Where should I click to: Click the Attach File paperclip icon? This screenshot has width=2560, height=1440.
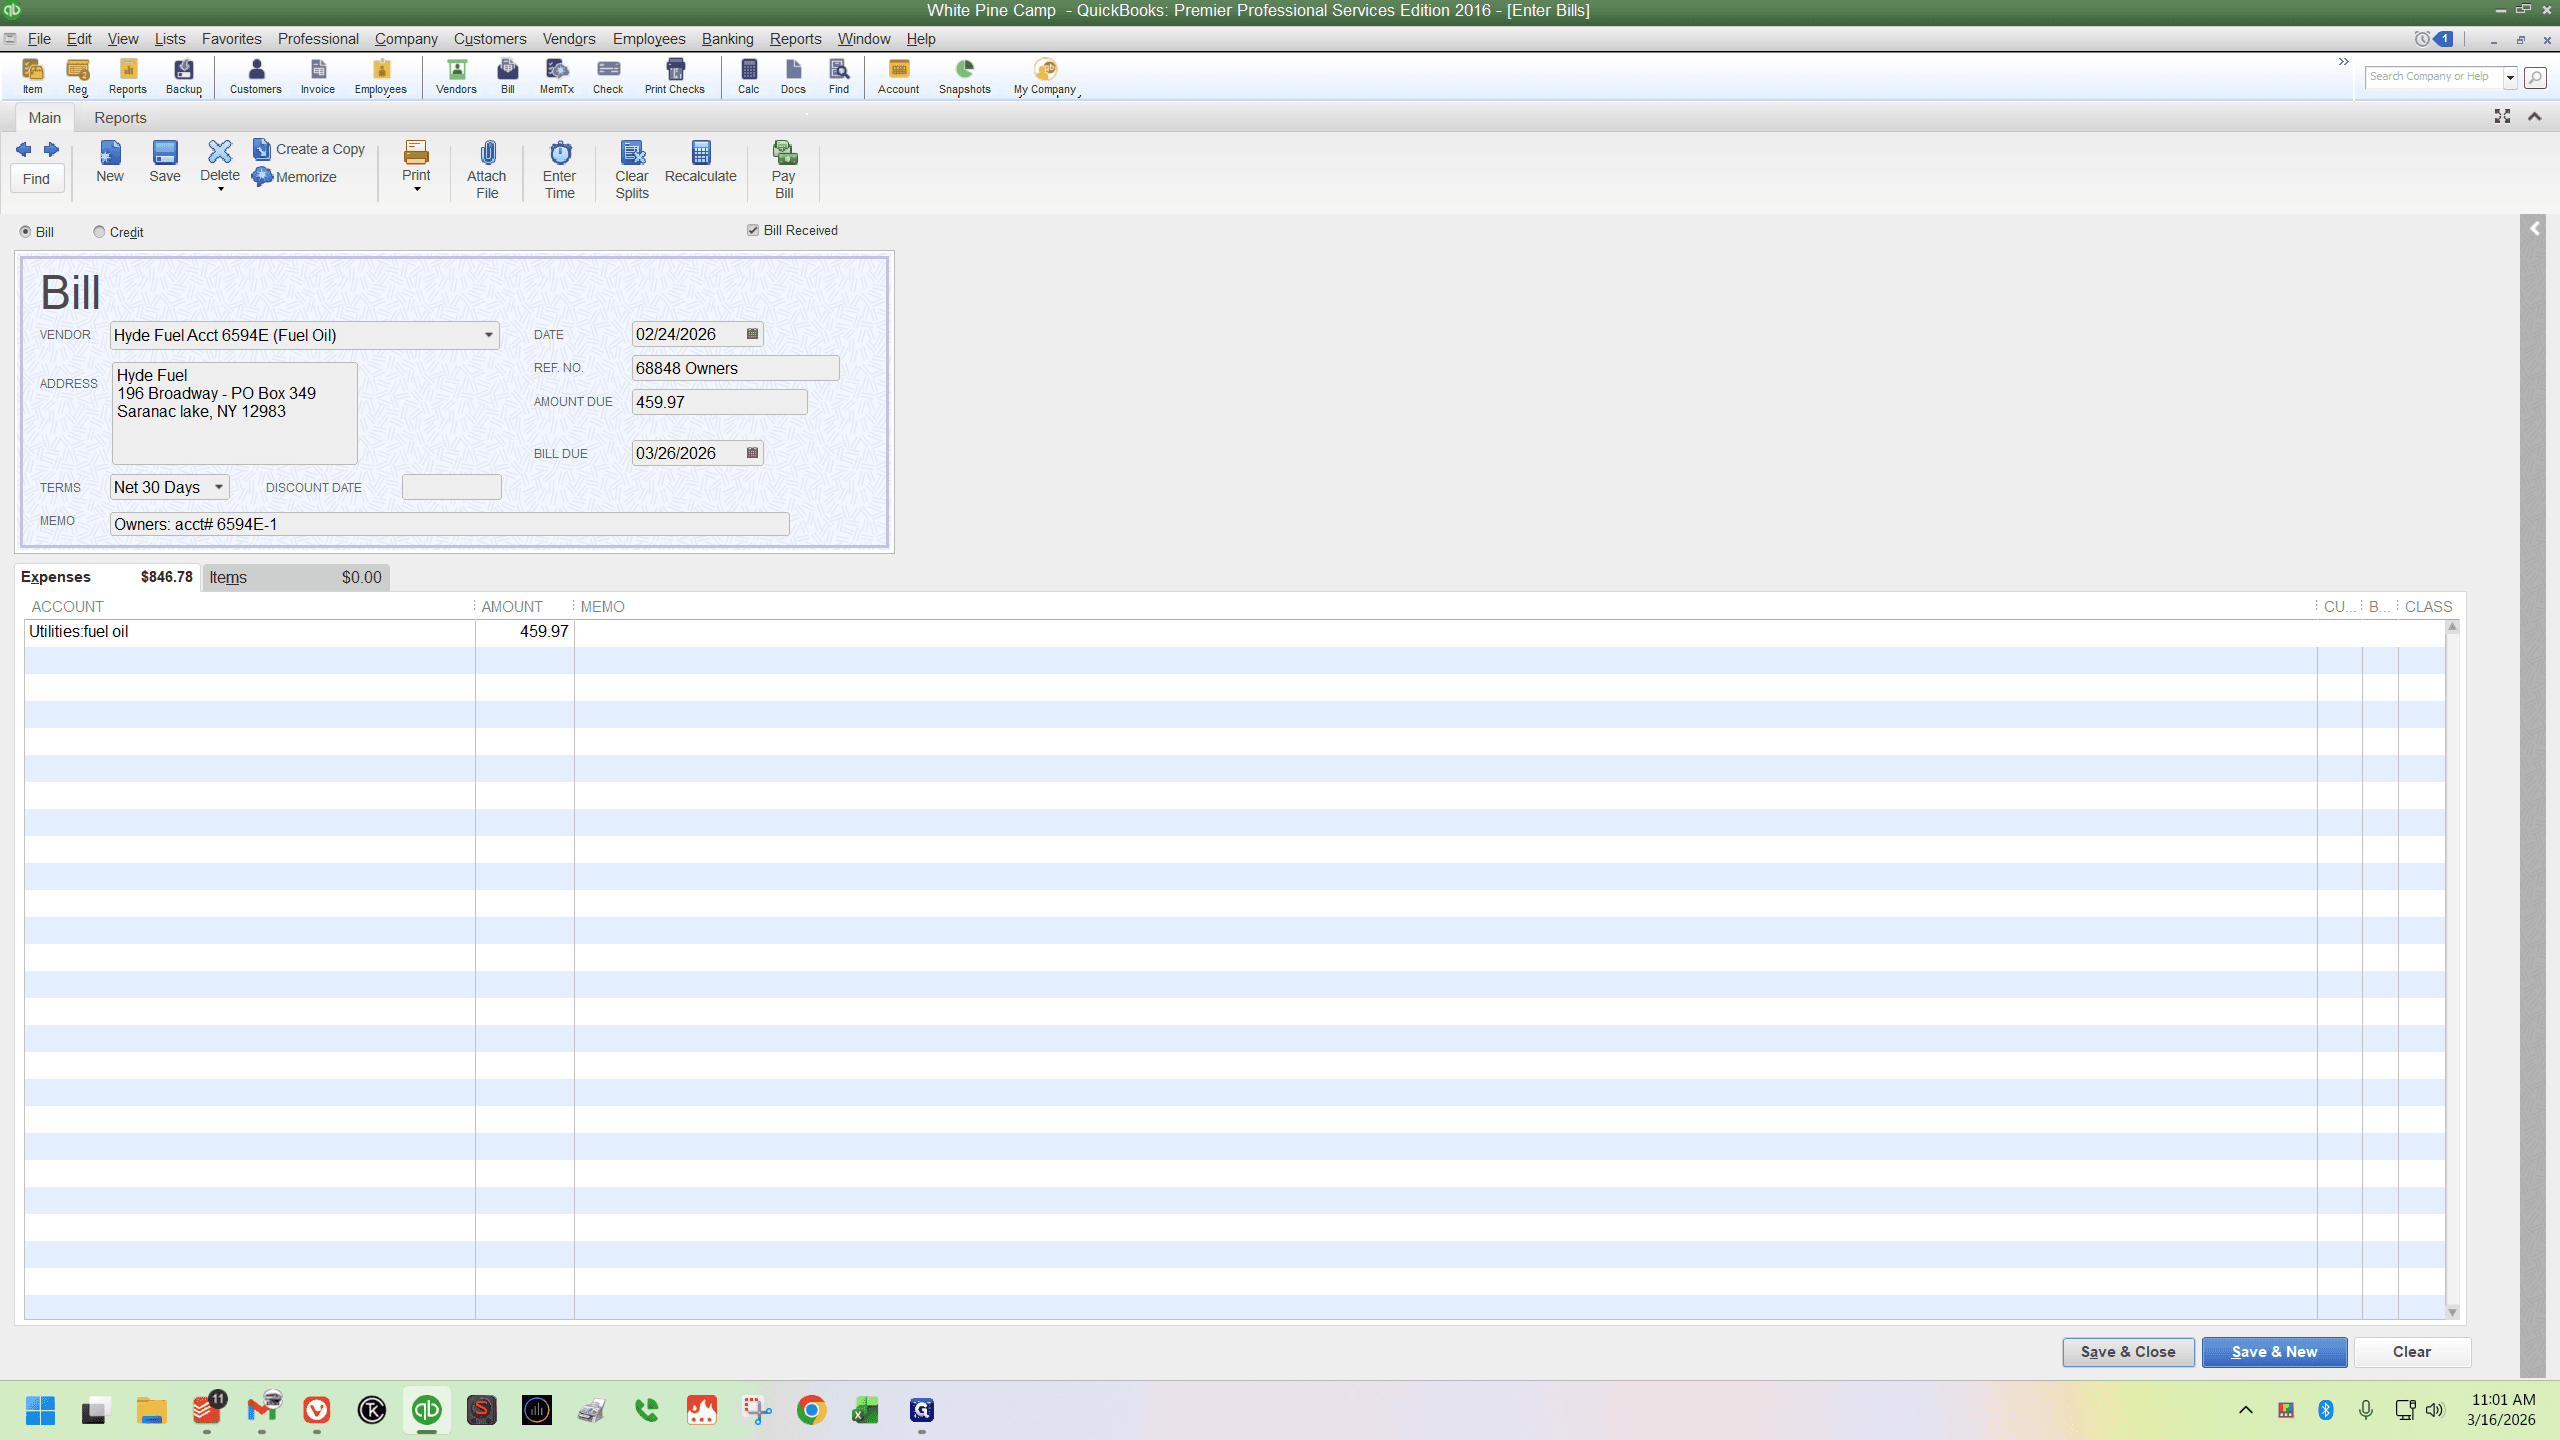pos(487,153)
